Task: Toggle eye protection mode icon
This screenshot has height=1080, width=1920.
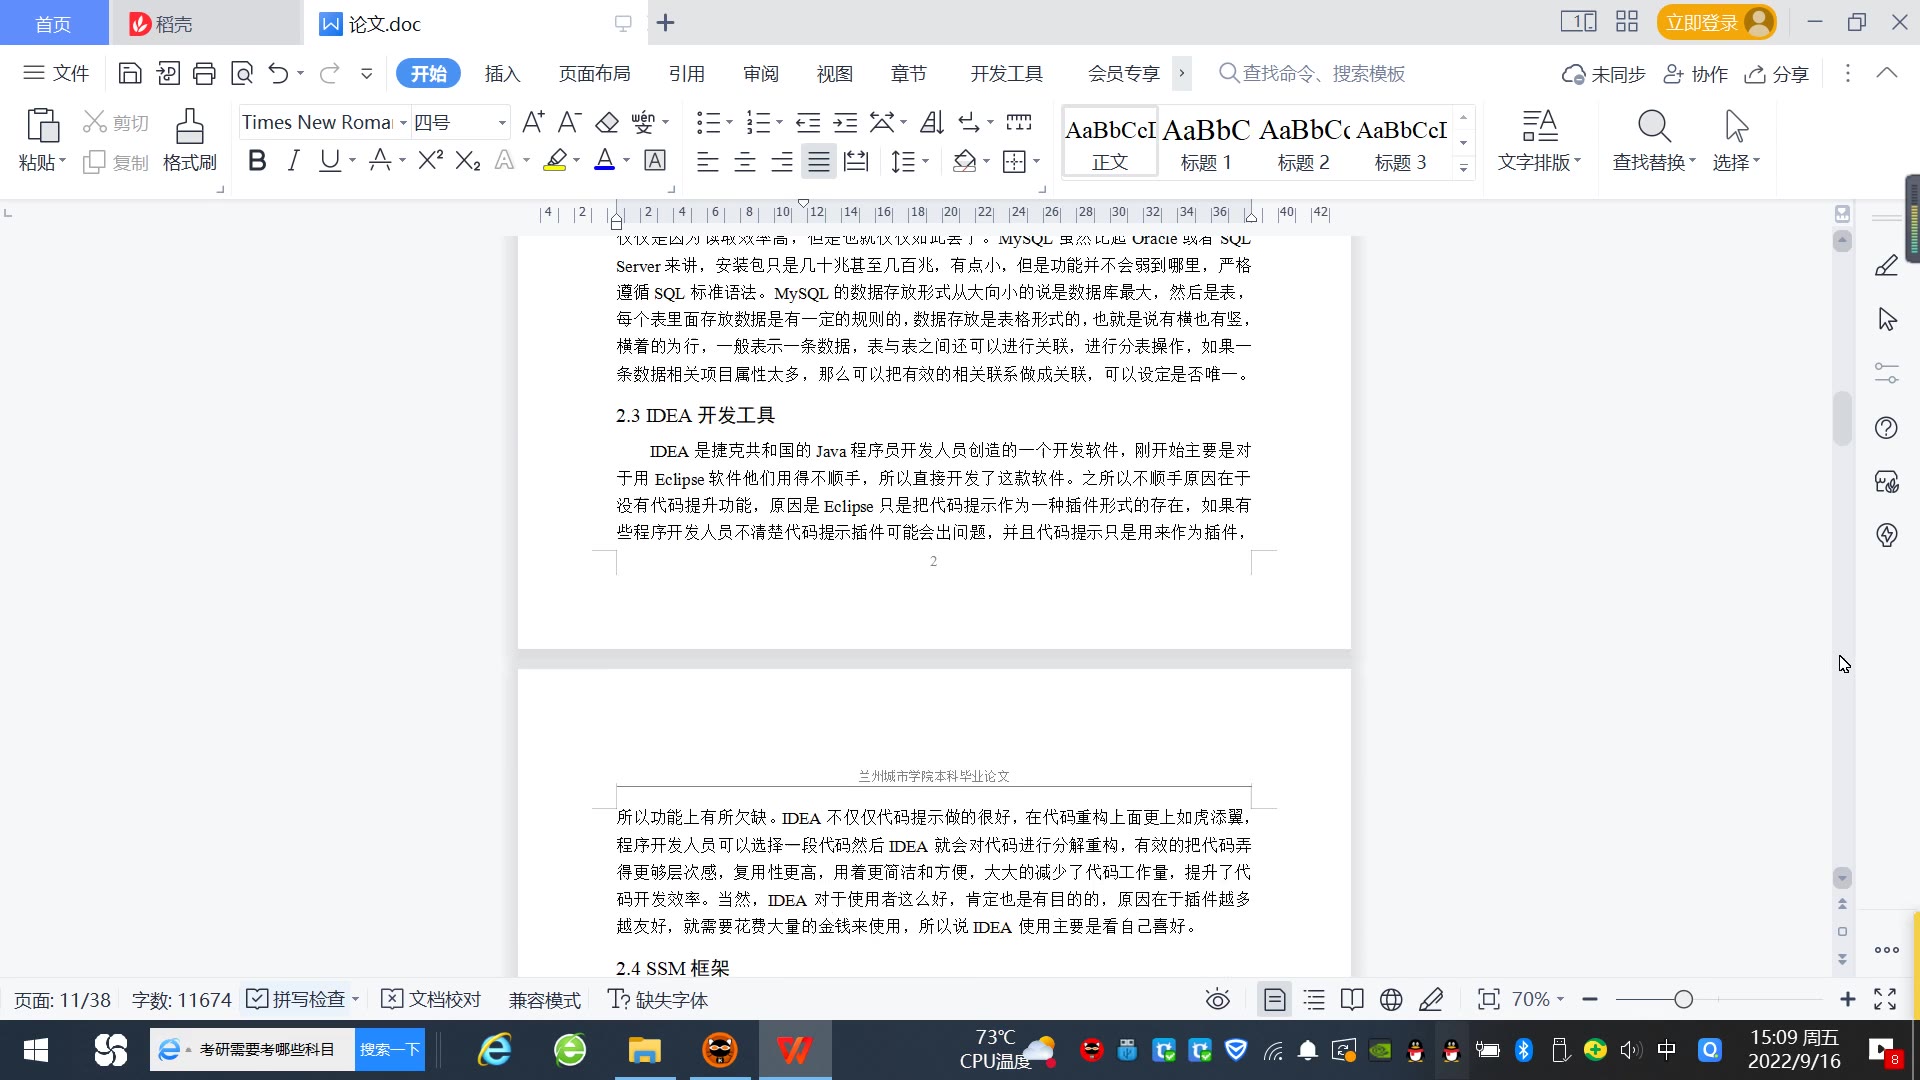Action: click(1217, 999)
